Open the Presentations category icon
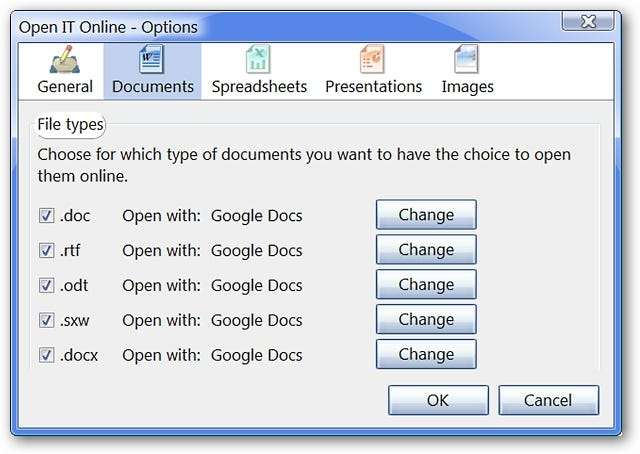Viewport: 640px width, 454px height. tap(373, 61)
